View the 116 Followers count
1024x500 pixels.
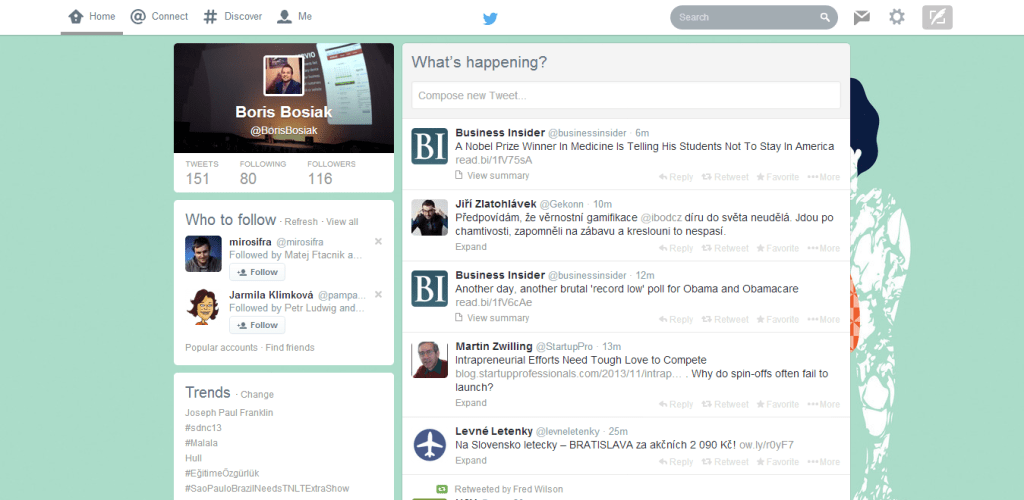331,172
